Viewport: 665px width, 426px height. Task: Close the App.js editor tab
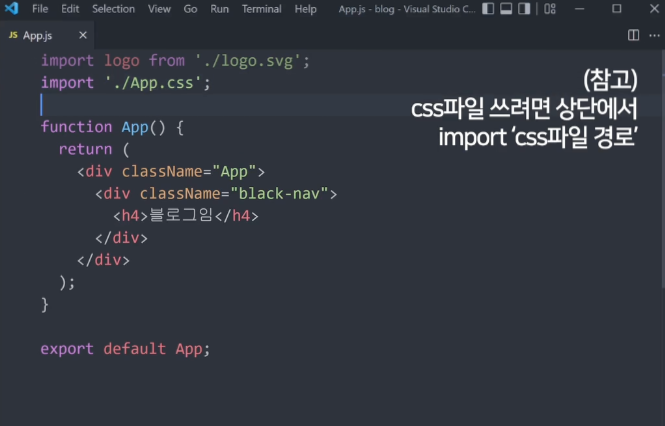(83, 35)
